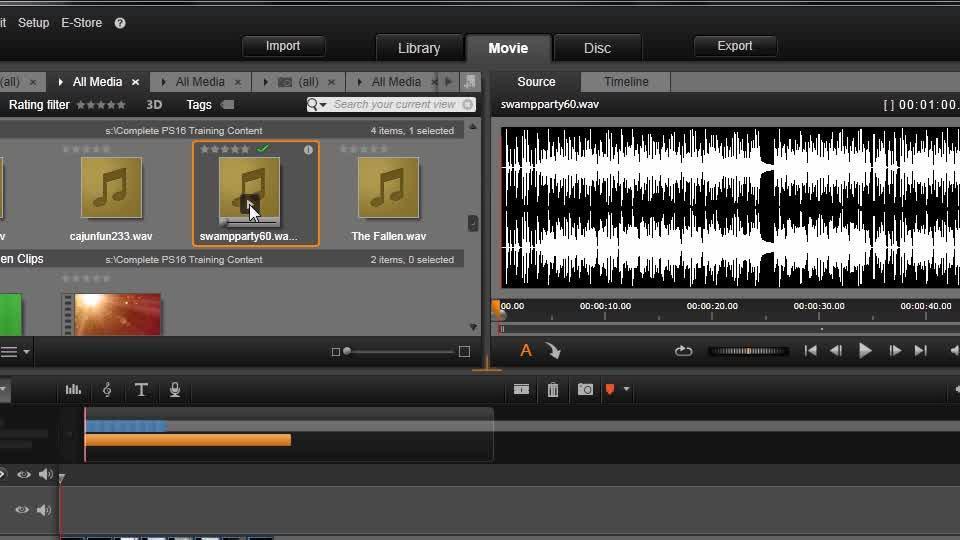Expand the second All Media tab arrow
This screenshot has height=540, width=960.
tap(163, 82)
